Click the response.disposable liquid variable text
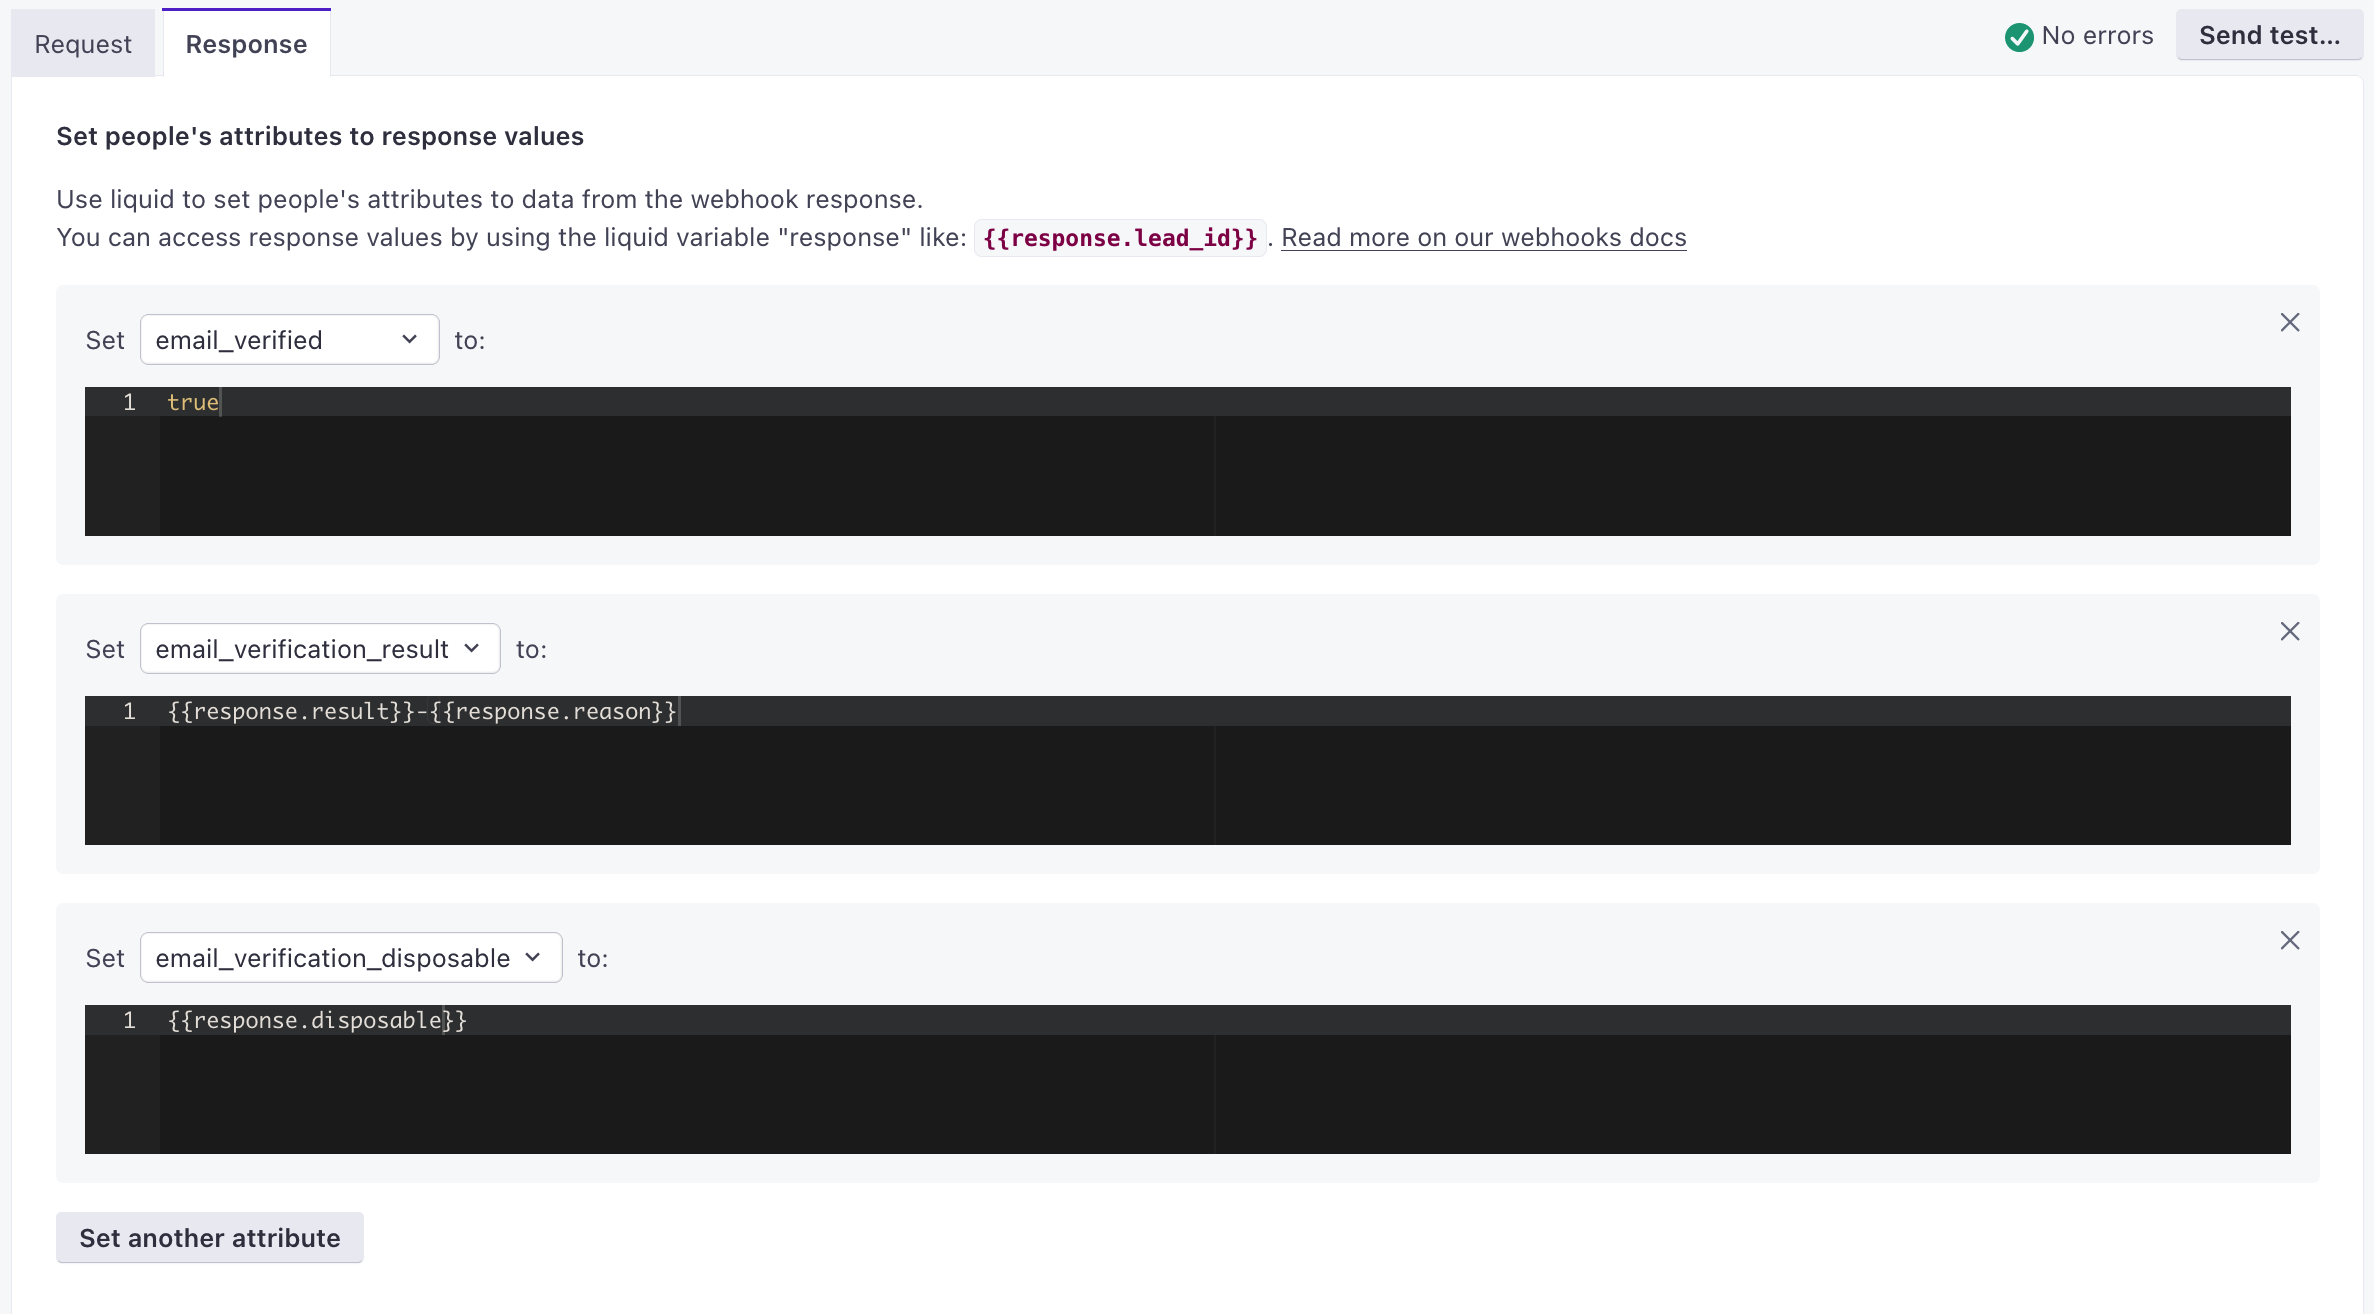The width and height of the screenshot is (2374, 1314). [317, 1019]
